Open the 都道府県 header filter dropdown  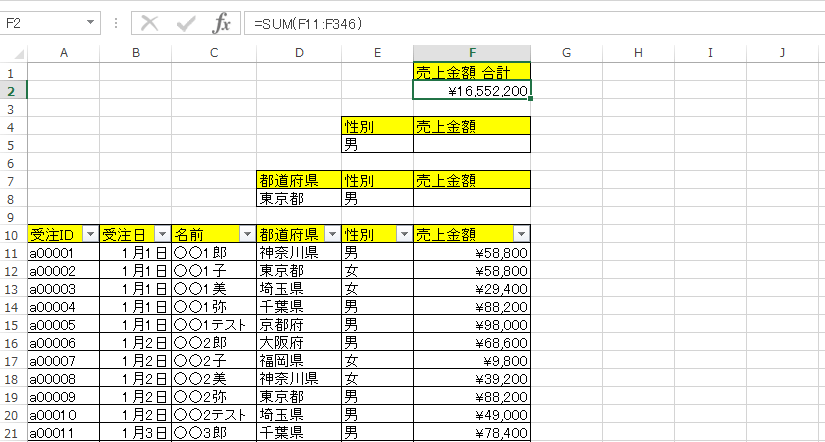pos(331,234)
